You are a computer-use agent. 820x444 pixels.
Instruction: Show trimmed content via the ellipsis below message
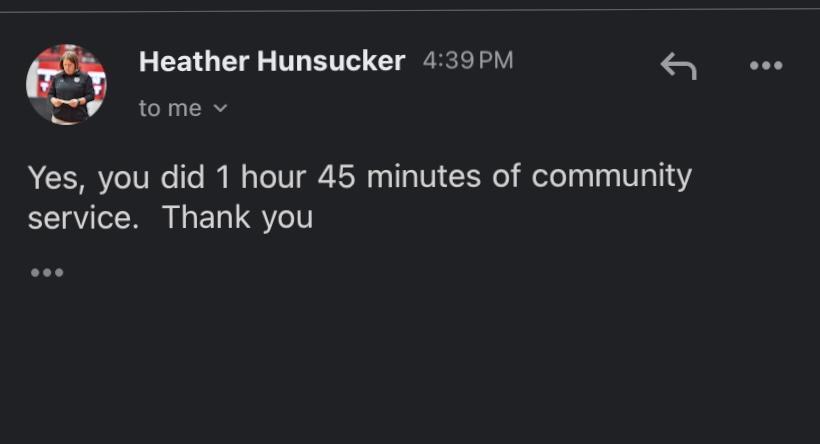(47, 272)
